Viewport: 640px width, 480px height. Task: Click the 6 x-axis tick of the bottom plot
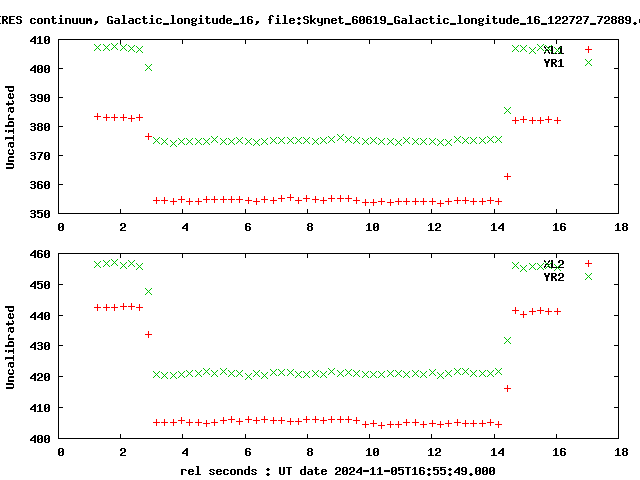click(248, 452)
